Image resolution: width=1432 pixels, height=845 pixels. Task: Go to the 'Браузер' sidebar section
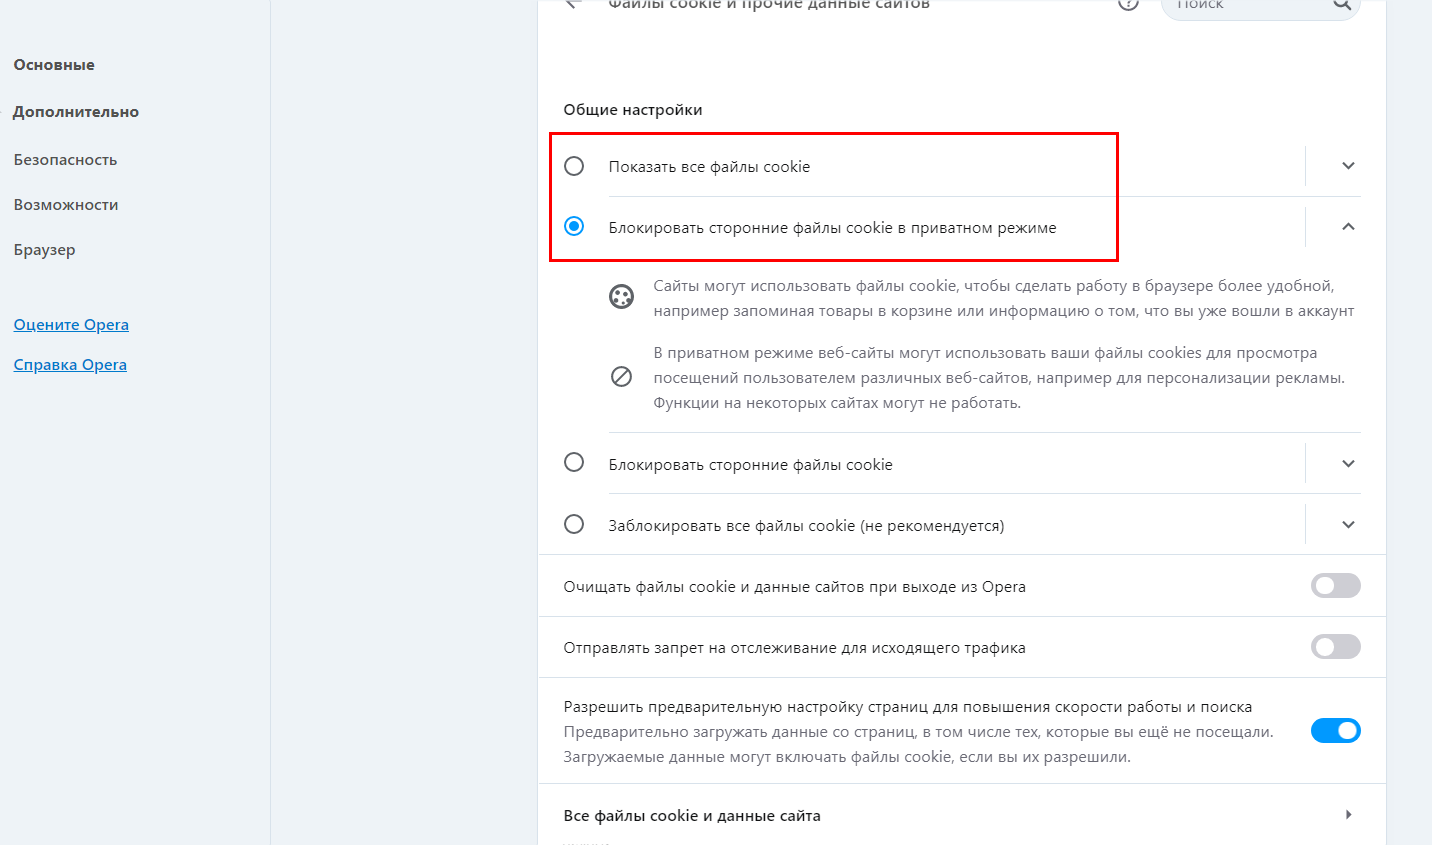[44, 250]
